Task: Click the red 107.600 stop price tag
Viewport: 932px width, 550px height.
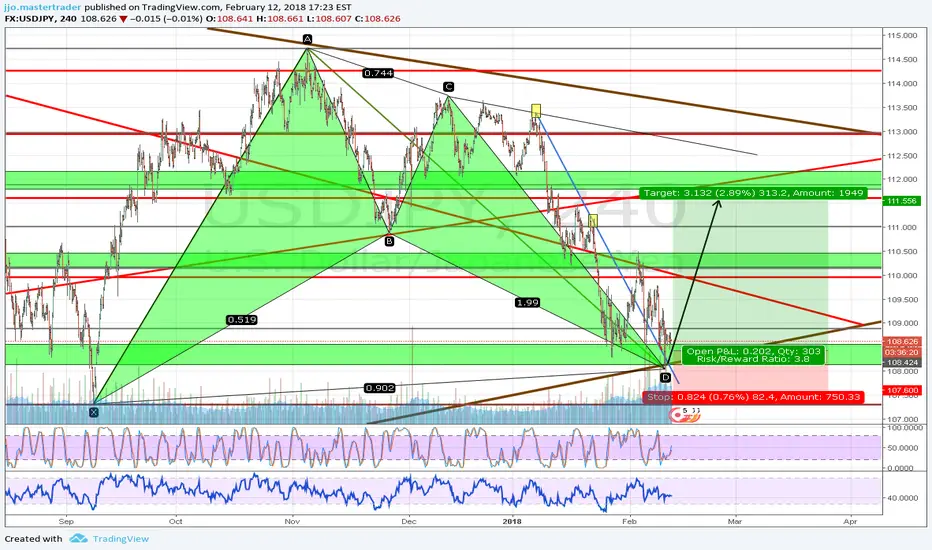Action: [902, 391]
